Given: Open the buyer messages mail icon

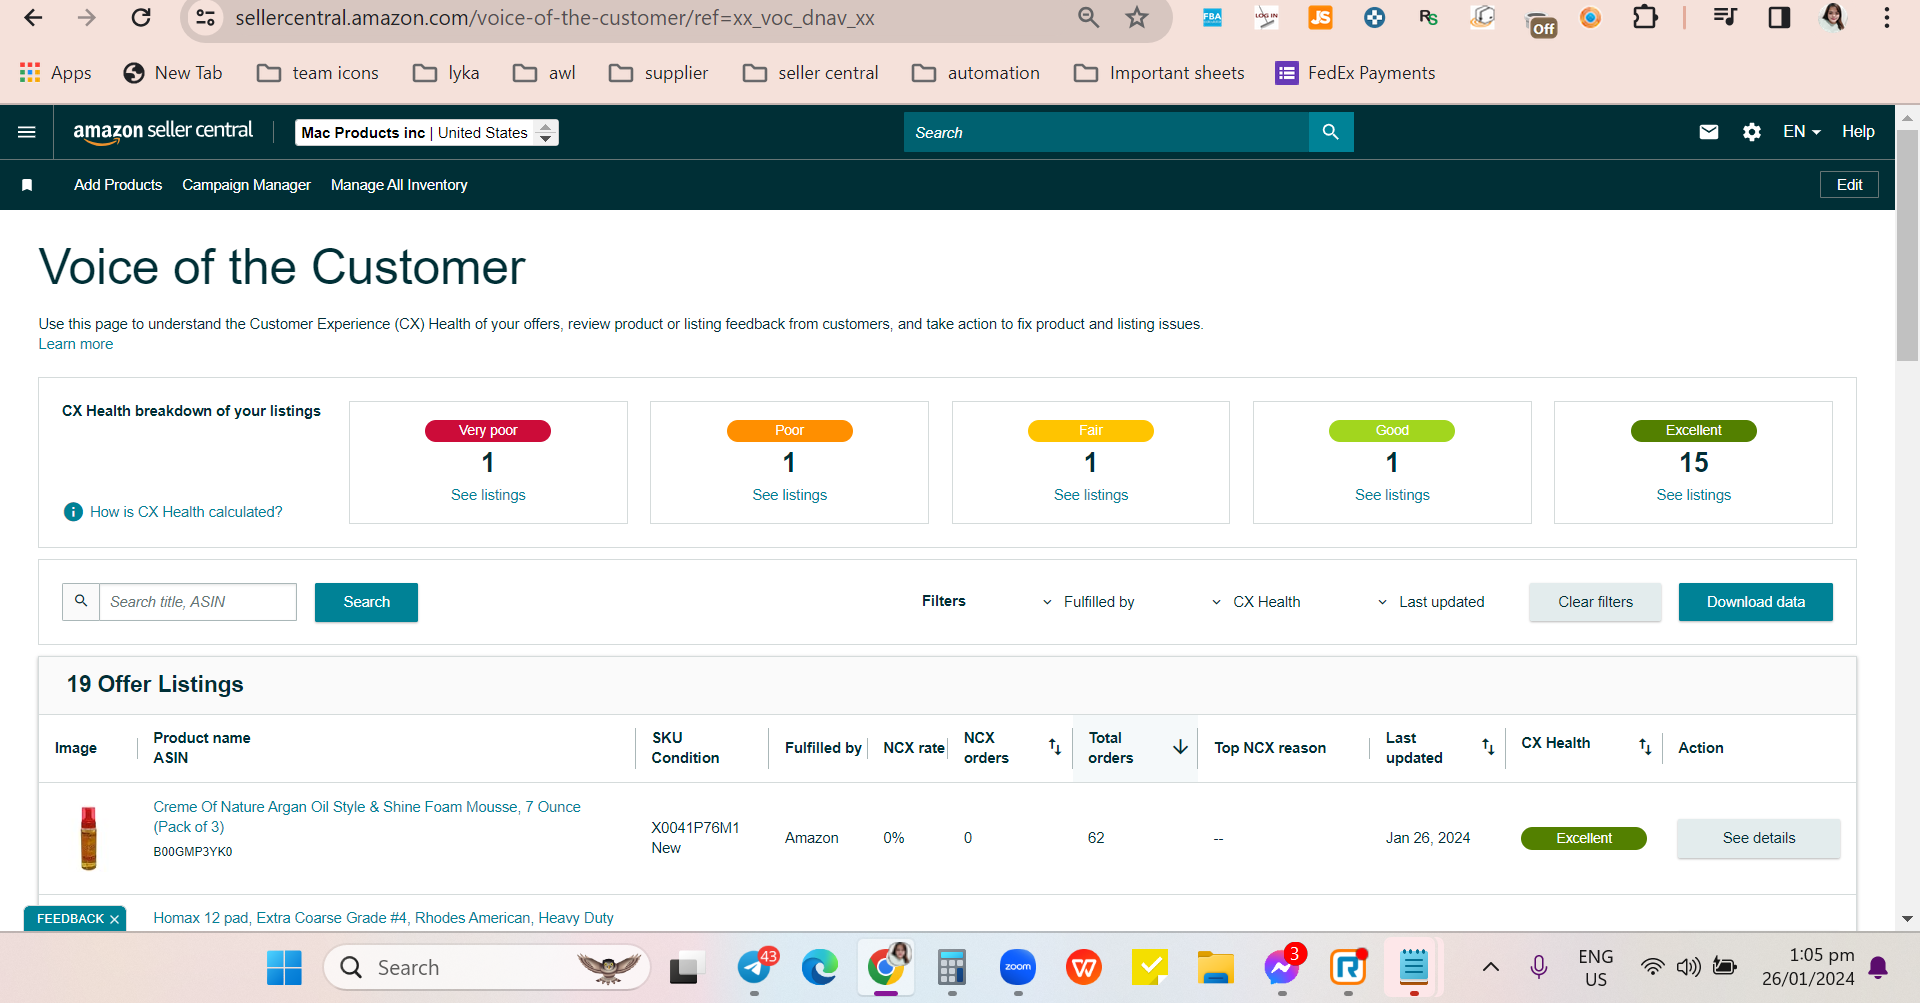Looking at the screenshot, I should coord(1709,132).
